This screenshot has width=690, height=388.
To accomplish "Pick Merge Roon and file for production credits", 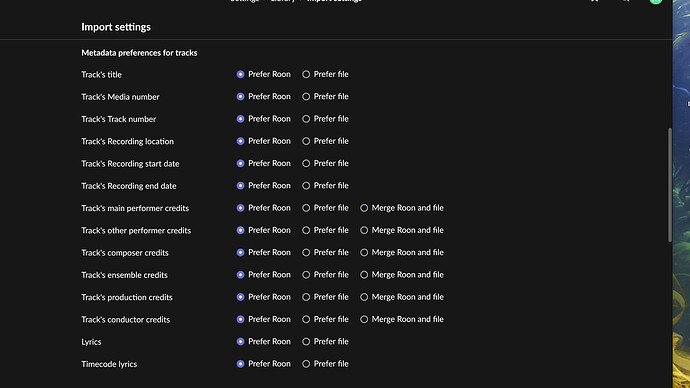I will point(364,297).
